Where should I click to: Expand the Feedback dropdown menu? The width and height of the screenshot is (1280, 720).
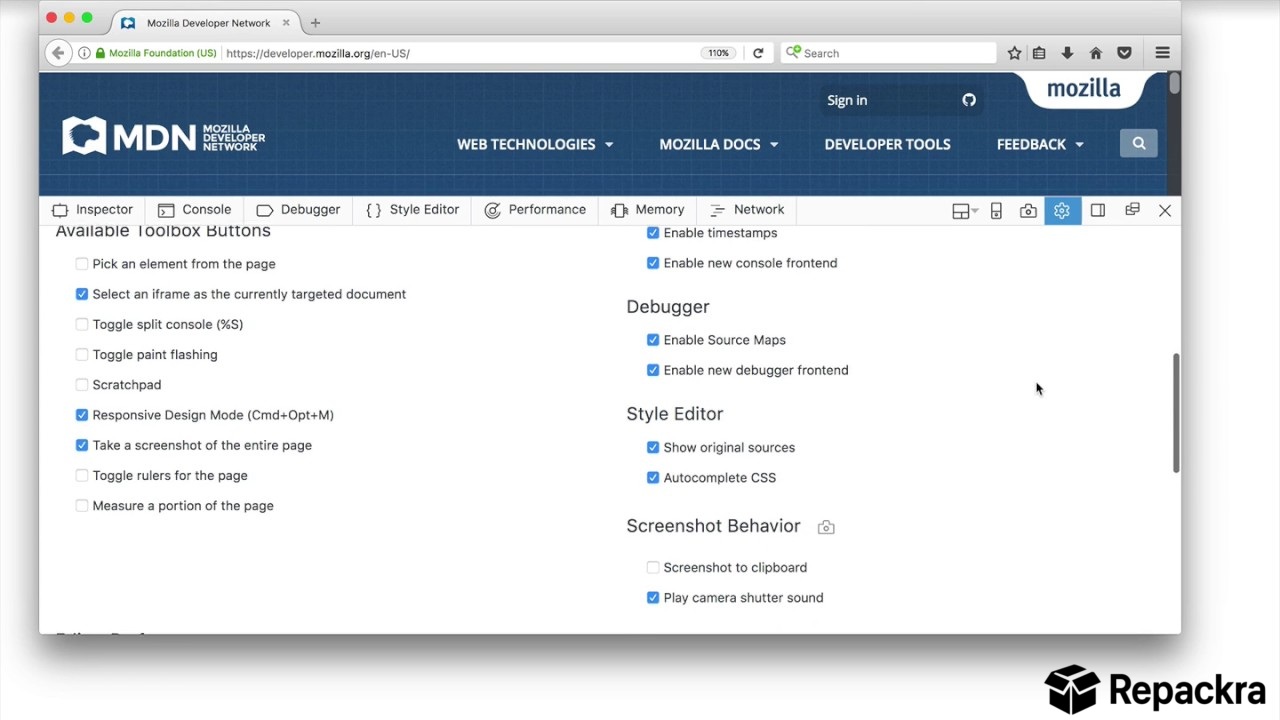1040,144
